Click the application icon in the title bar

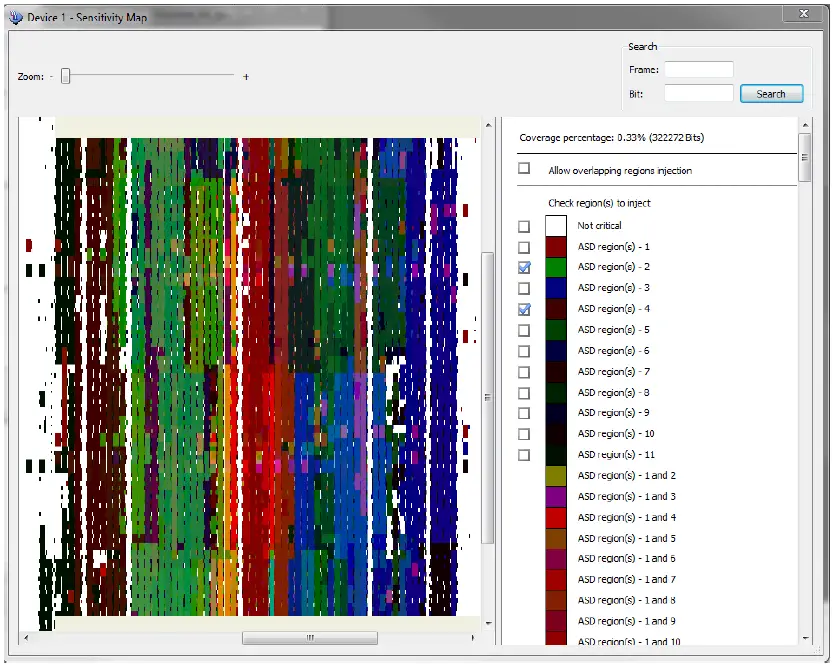(x=16, y=14)
